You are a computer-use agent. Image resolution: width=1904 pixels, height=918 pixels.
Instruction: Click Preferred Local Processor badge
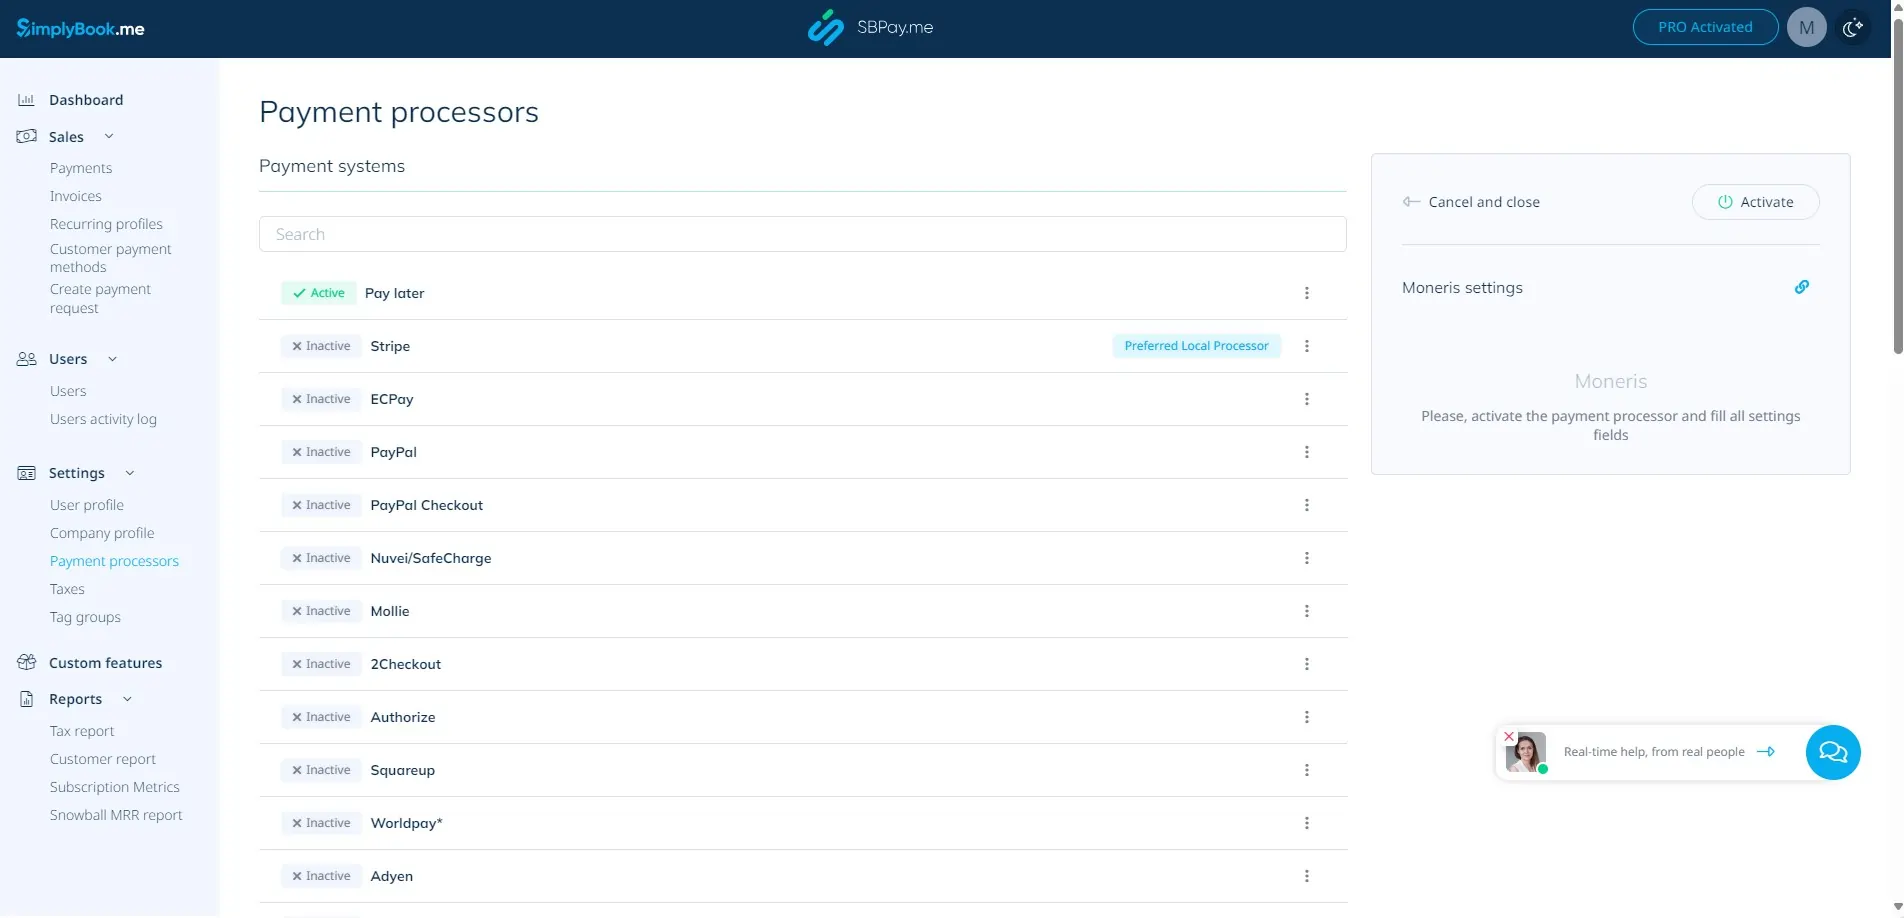tap(1196, 346)
